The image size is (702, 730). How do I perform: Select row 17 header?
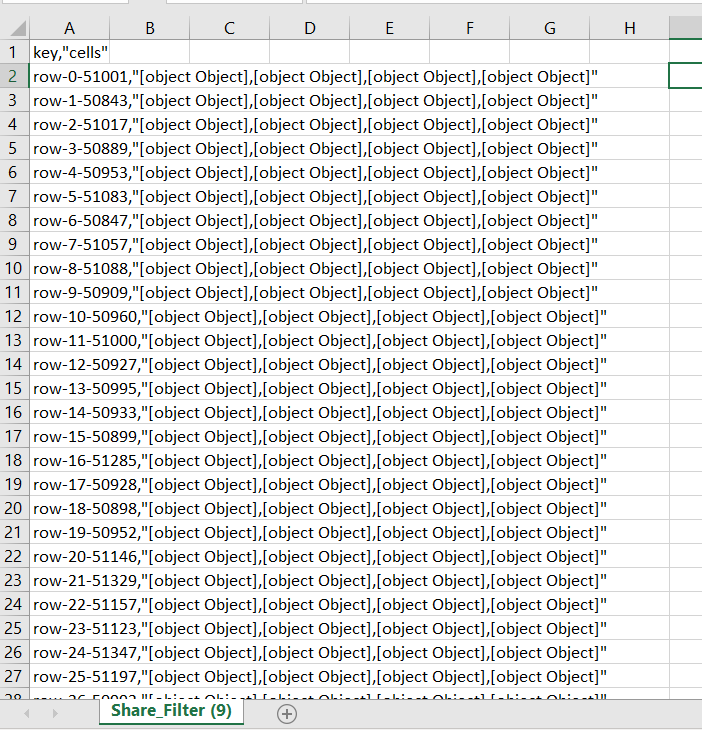(x=14, y=436)
